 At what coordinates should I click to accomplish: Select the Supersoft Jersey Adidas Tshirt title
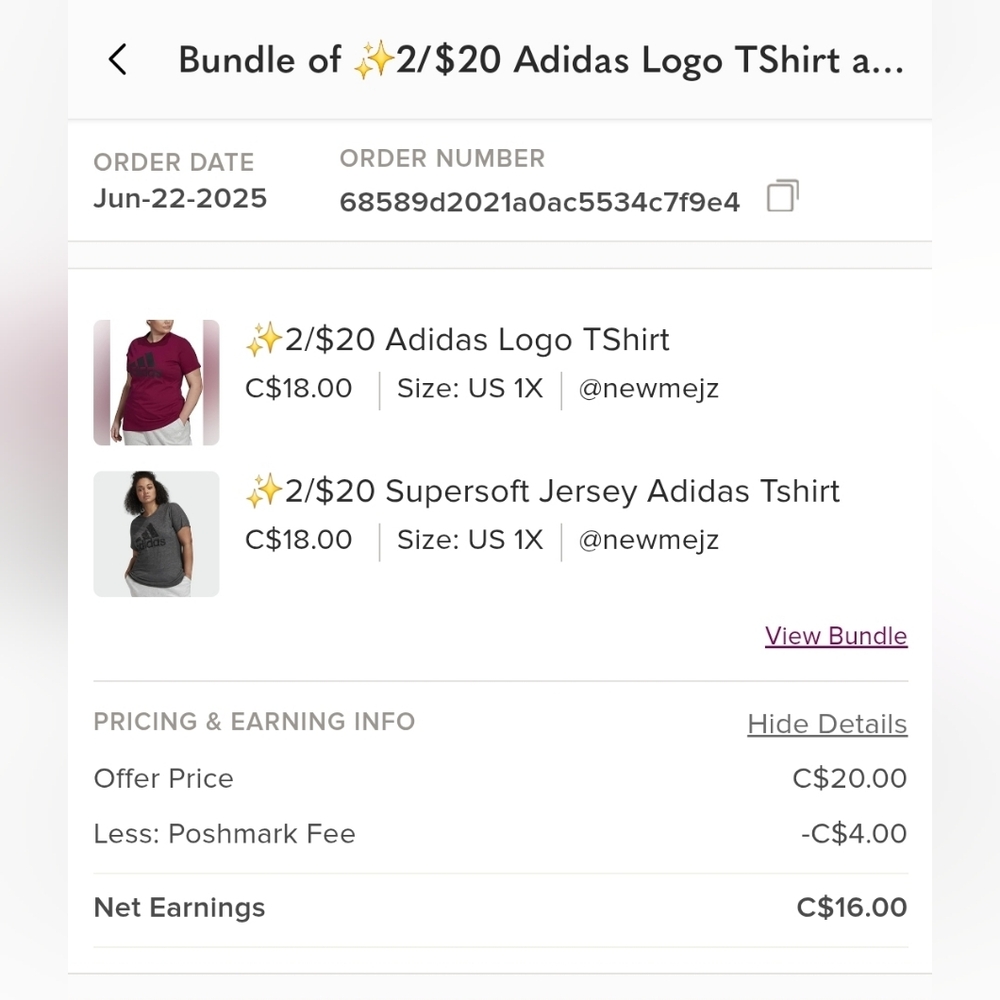544,491
